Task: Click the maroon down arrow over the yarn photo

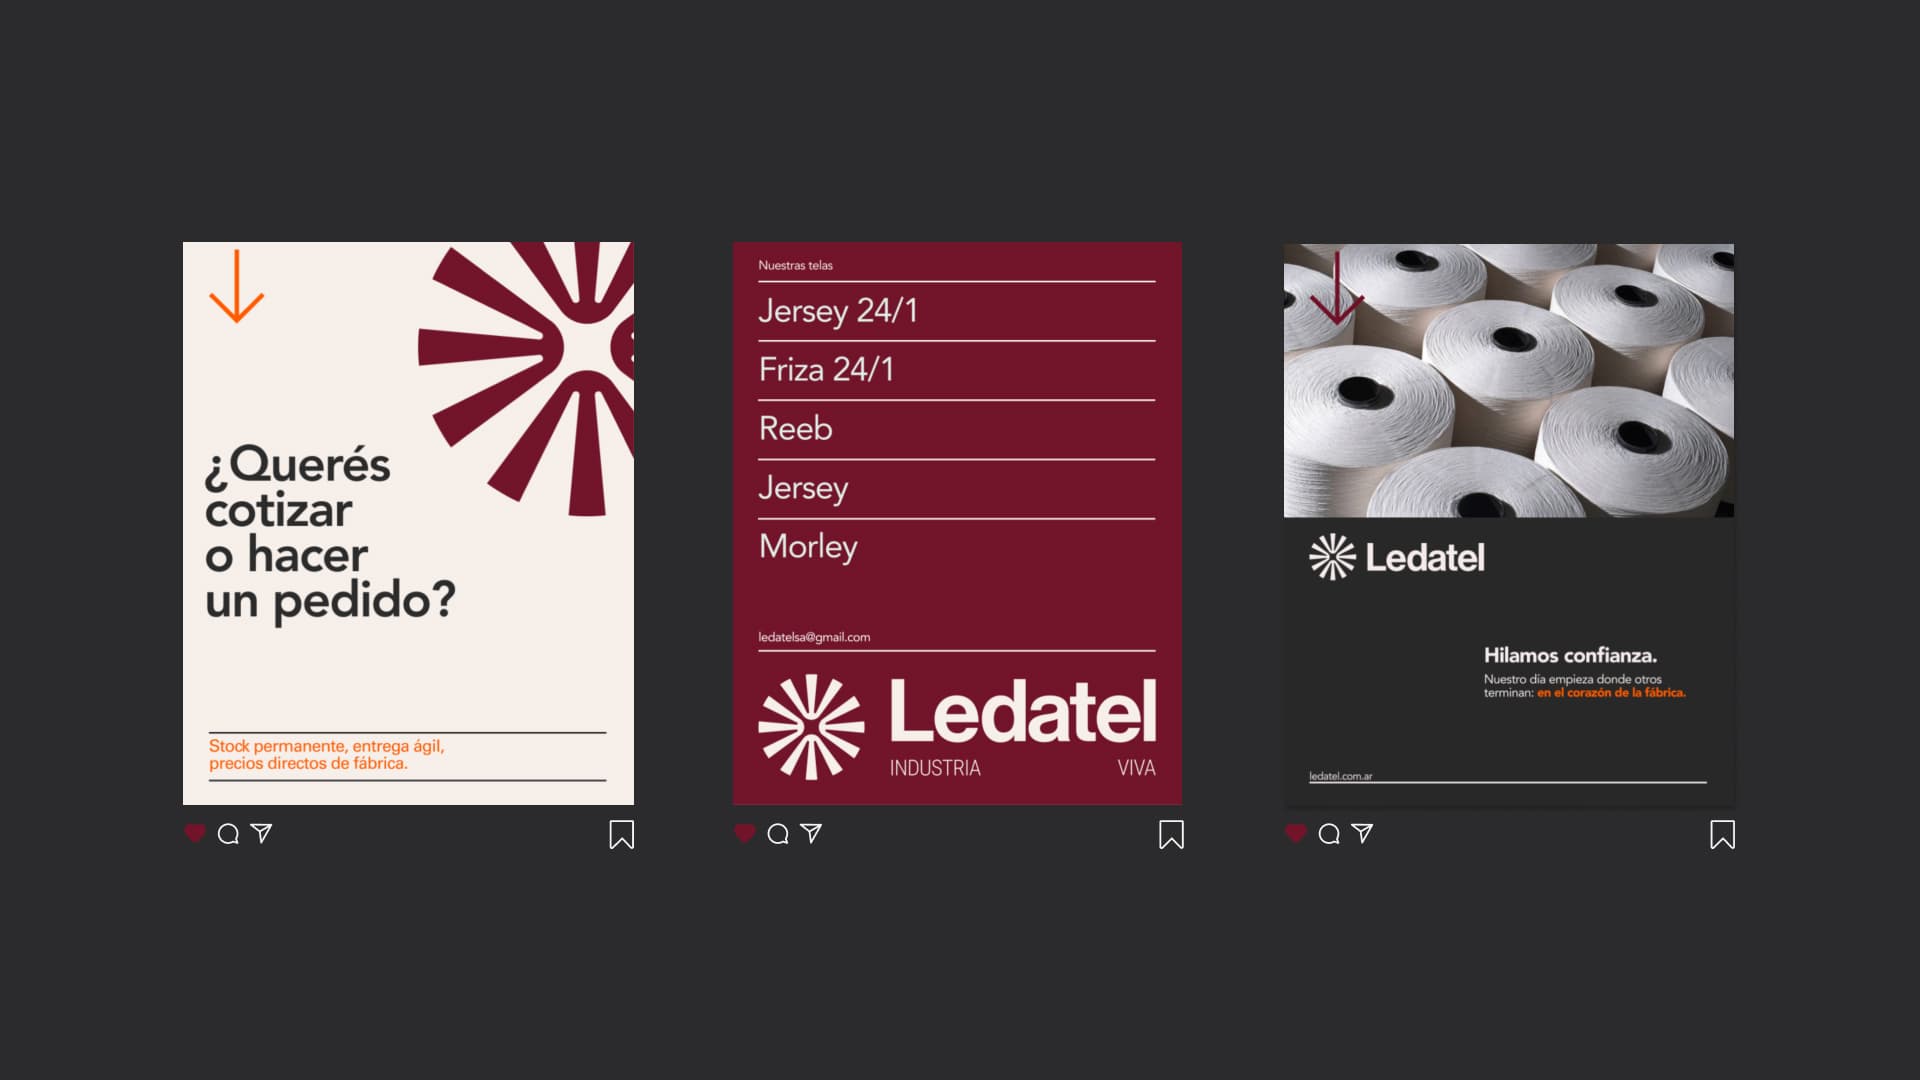Action: click(x=1337, y=288)
